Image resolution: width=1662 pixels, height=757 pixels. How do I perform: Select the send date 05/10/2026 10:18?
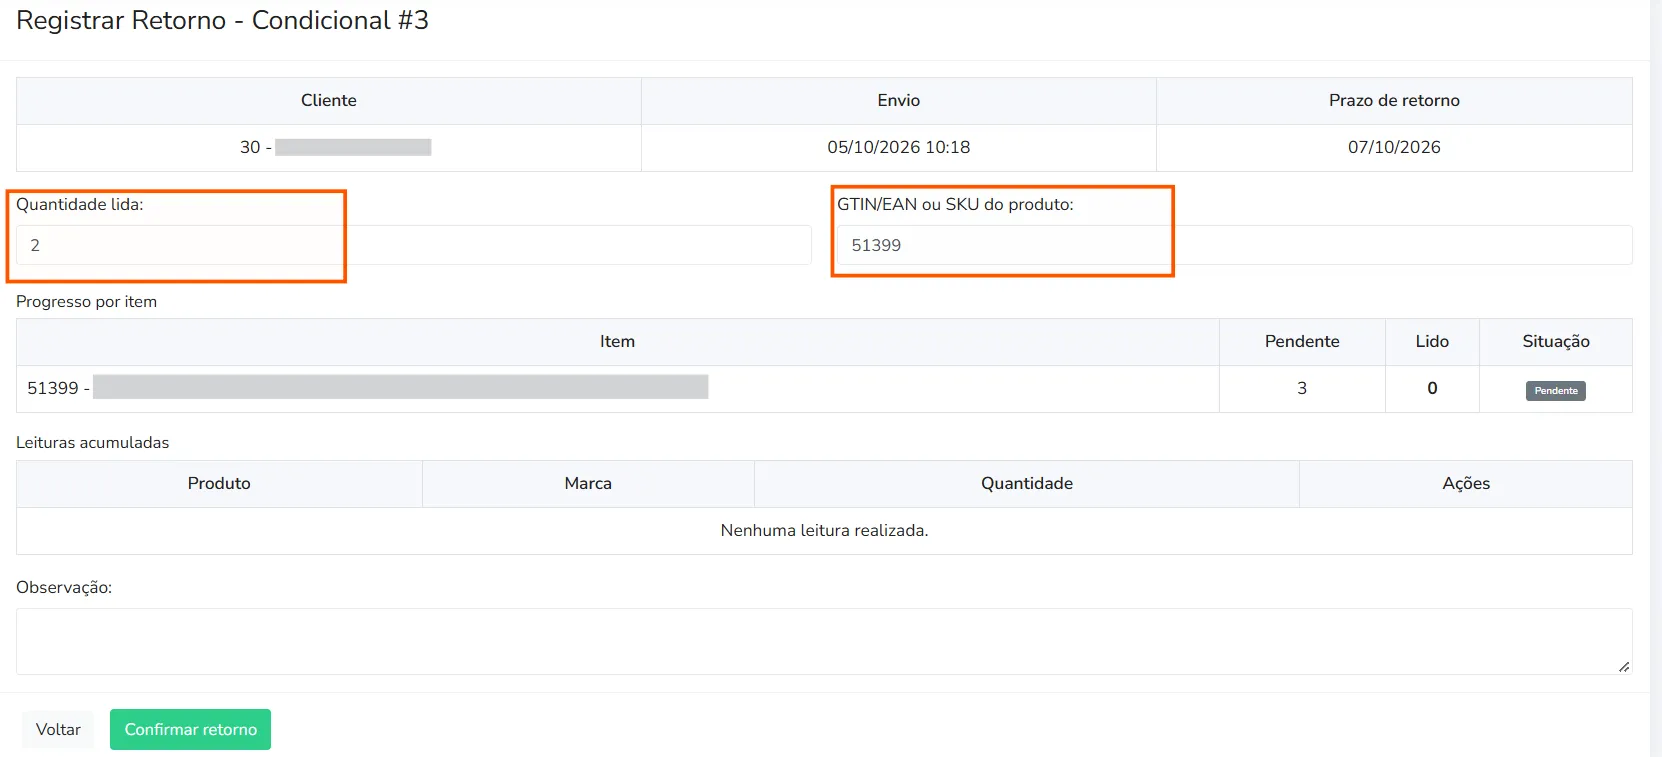point(898,147)
